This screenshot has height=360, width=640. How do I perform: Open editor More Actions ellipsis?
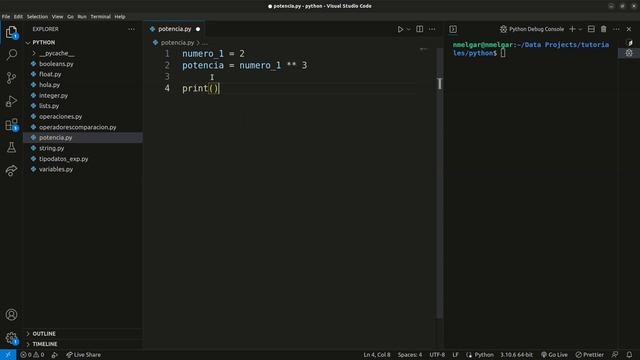(432, 29)
